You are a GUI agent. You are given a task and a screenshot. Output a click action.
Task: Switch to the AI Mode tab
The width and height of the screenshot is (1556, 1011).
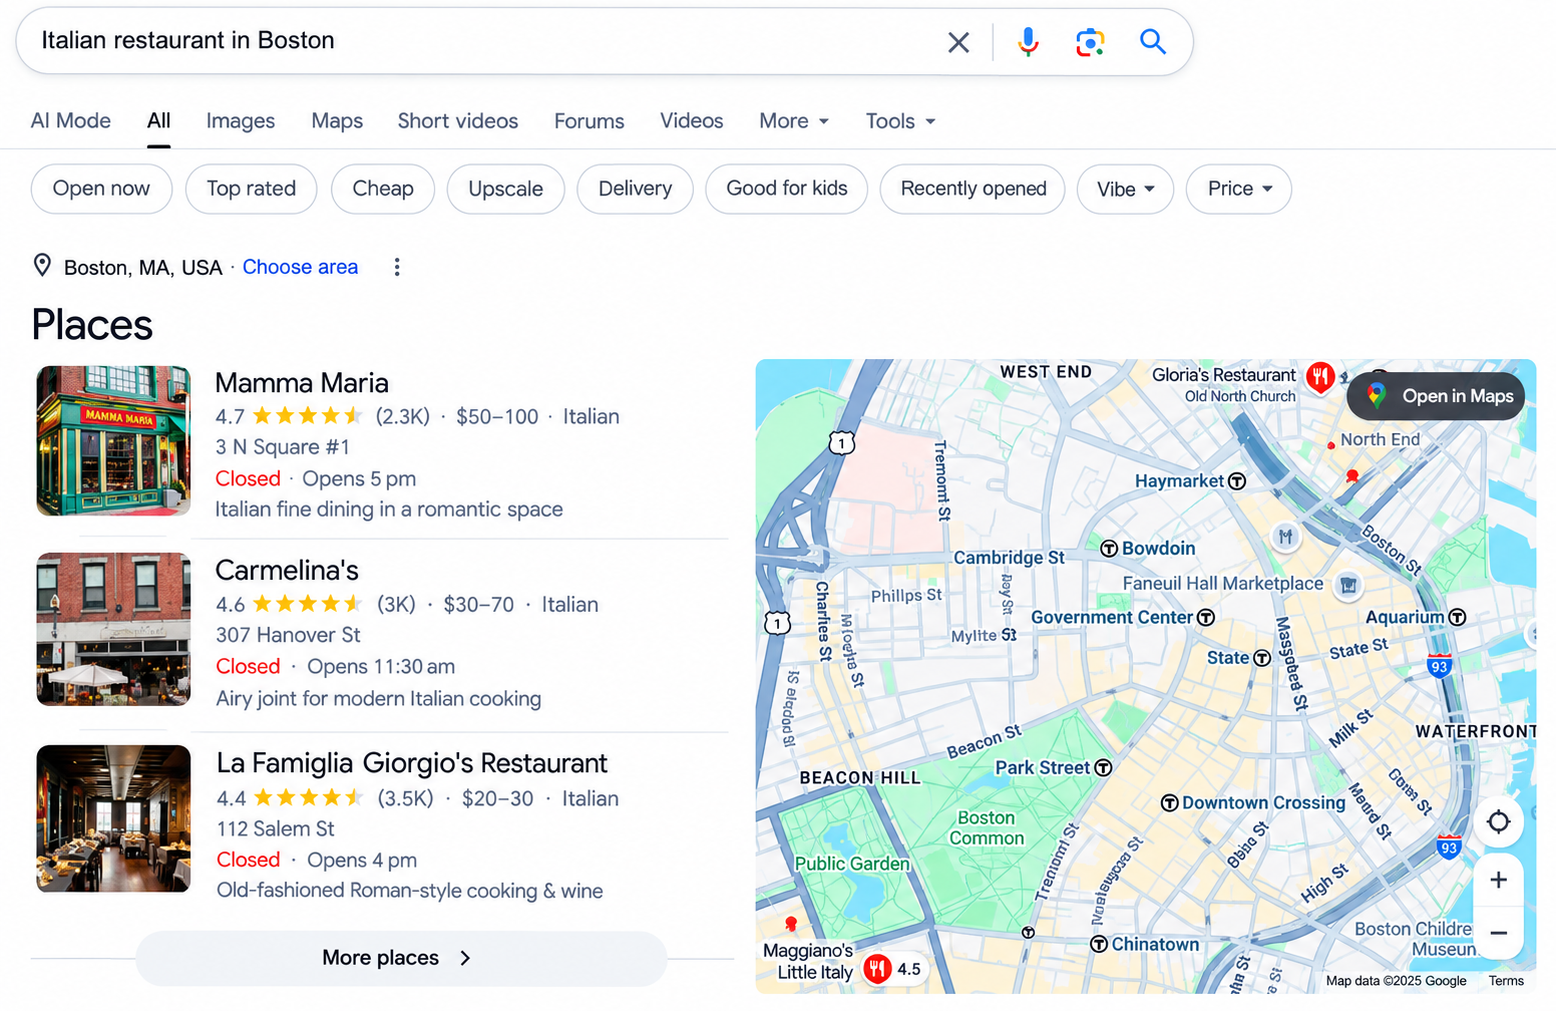[x=70, y=121]
